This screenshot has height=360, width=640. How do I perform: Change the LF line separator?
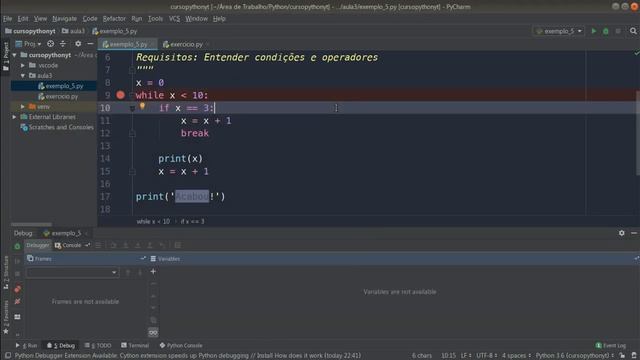coord(467,356)
